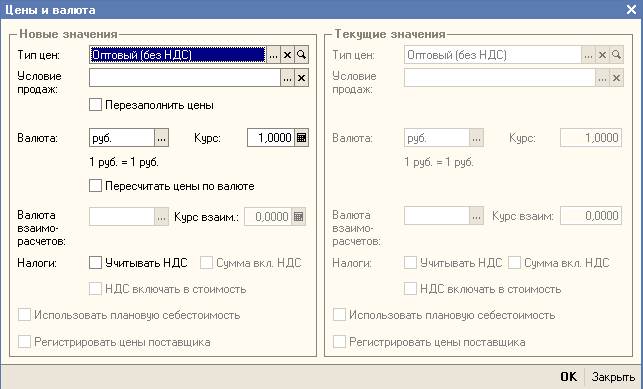
Task: Open Валюта picker in Текущие значения
Action: click(x=477, y=138)
